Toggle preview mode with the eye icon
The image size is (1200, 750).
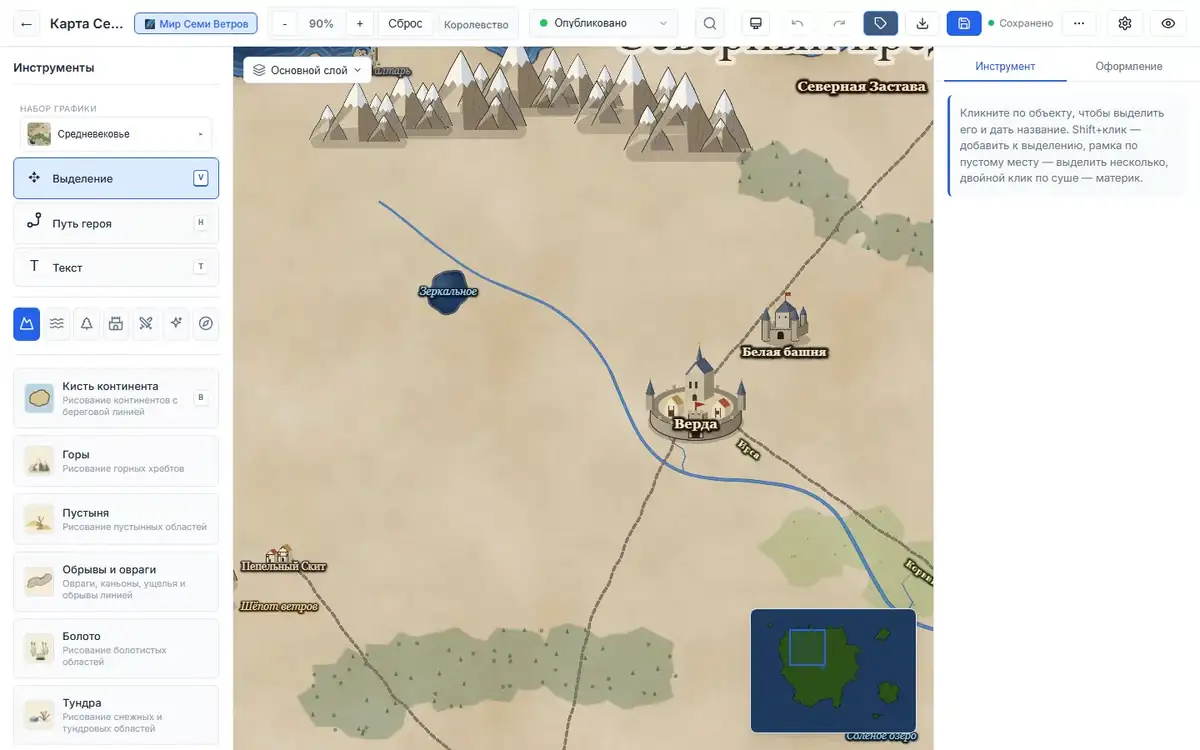pyautogui.click(x=1168, y=23)
